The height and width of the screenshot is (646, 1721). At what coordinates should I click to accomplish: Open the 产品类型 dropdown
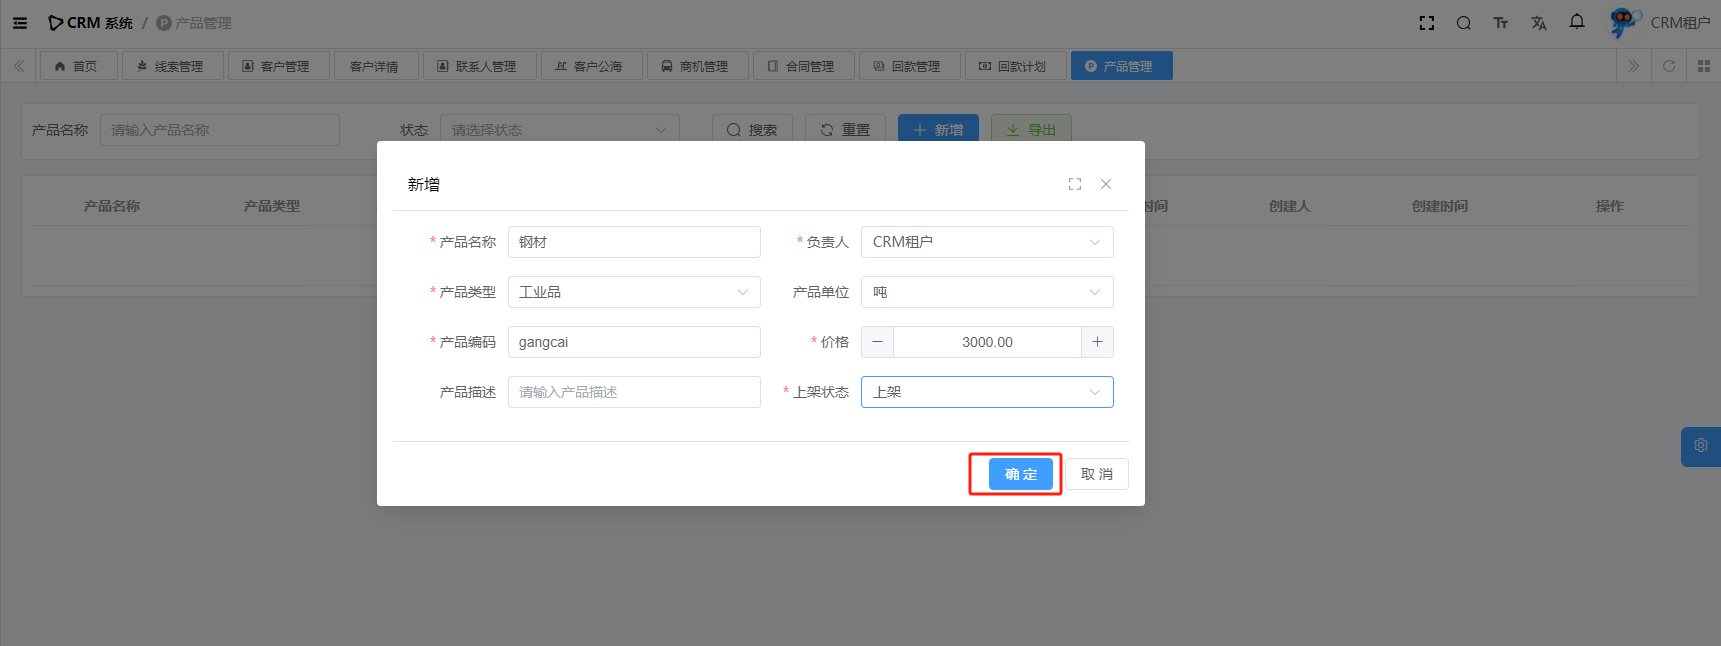tap(634, 292)
